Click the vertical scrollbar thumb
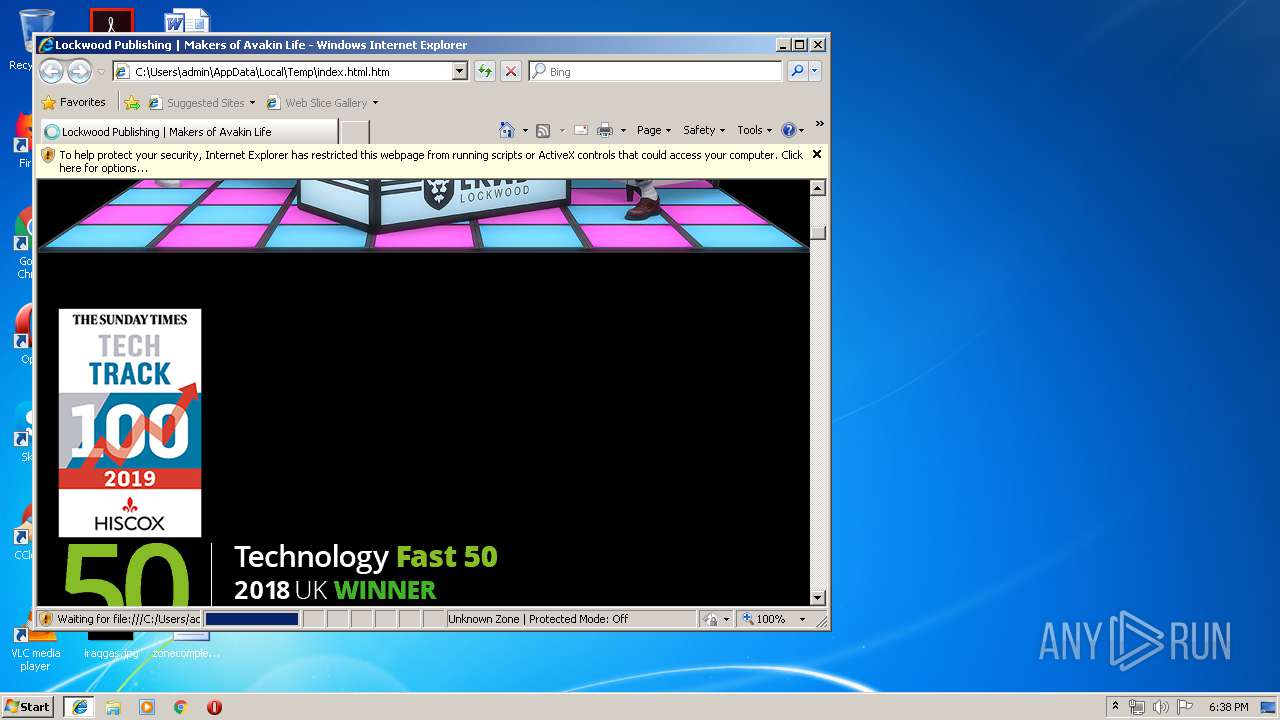 click(818, 233)
